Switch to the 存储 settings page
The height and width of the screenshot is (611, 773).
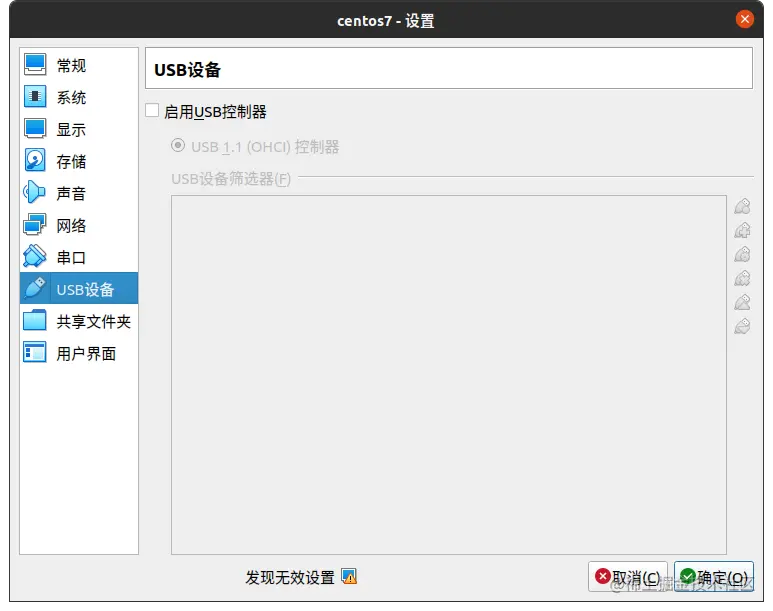79,161
